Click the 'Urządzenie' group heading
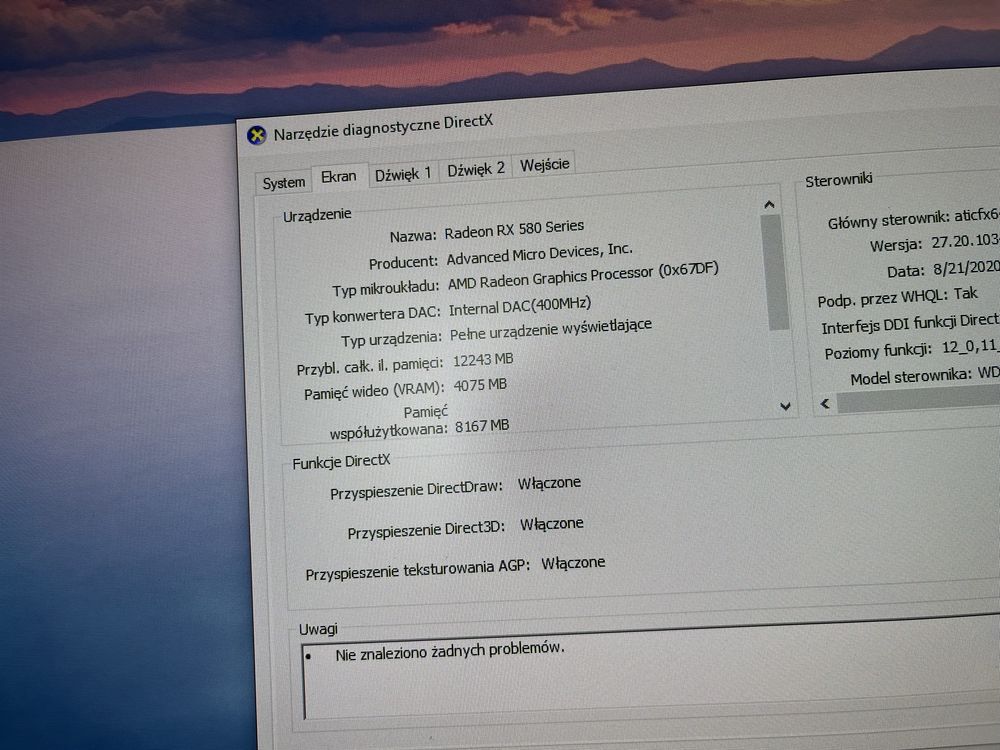Viewport: 1000px width, 750px height. 317,215
